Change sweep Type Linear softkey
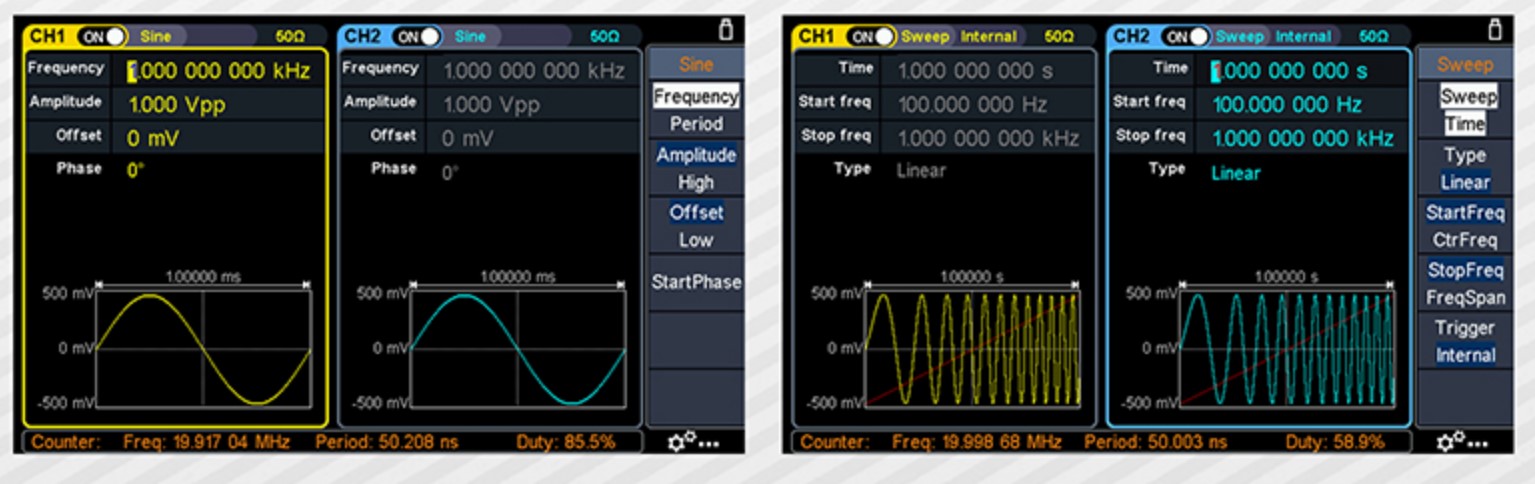This screenshot has height=484, width=1535. click(1465, 168)
